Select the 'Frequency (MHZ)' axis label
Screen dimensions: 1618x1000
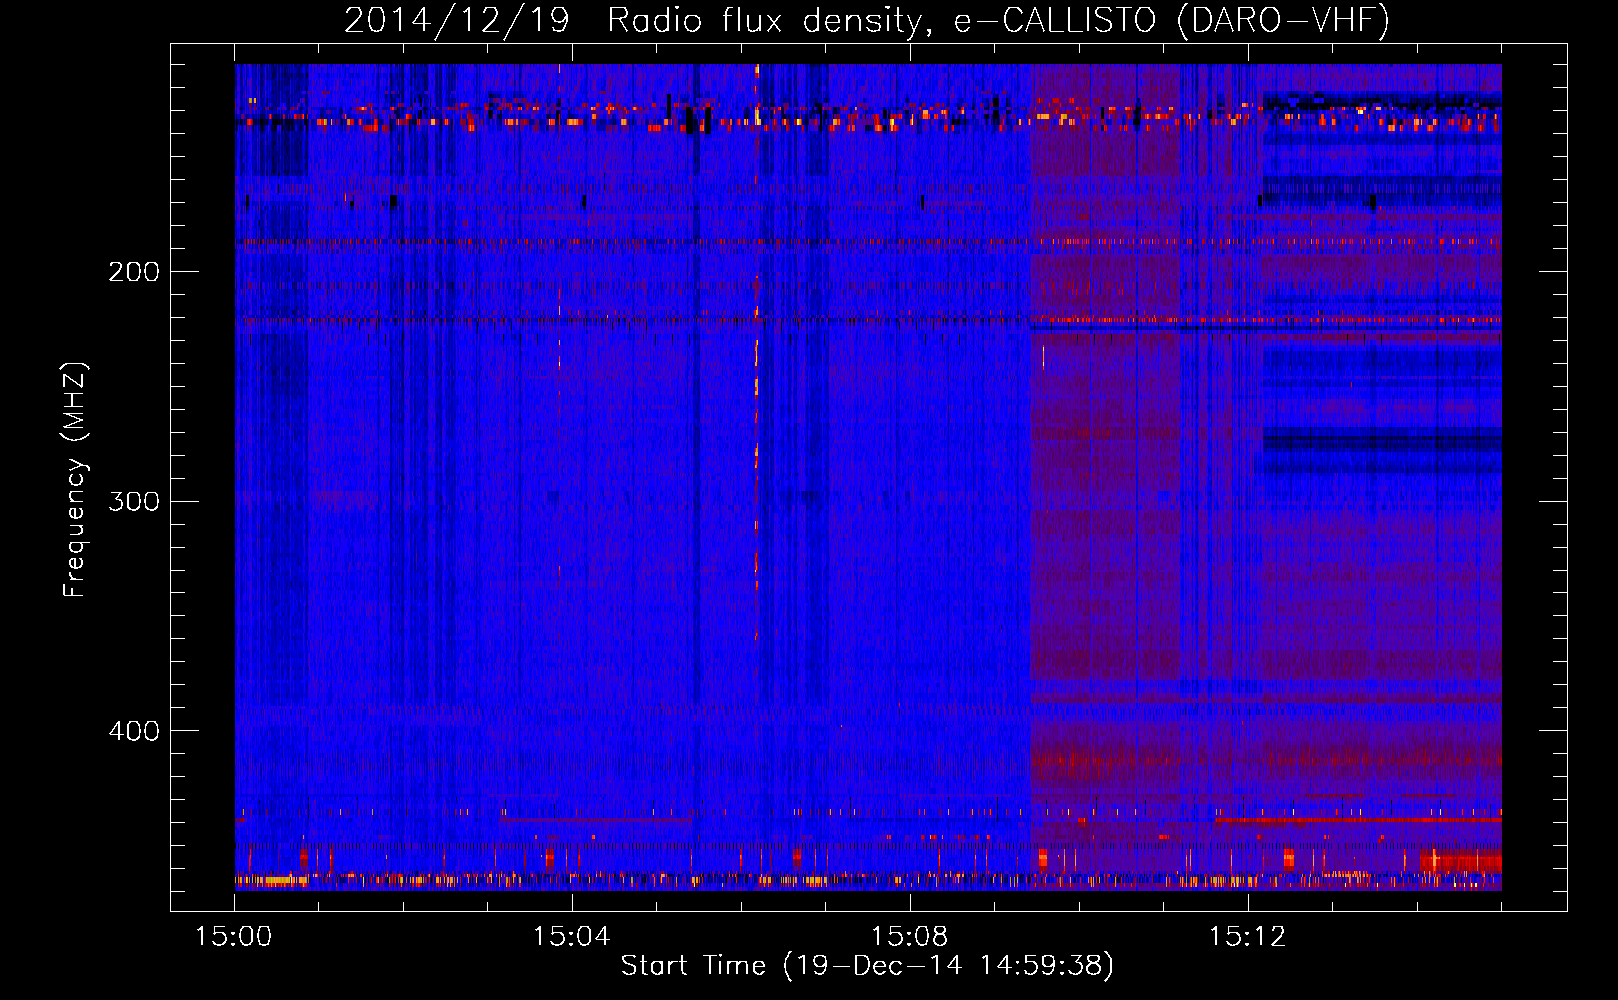coord(76,479)
